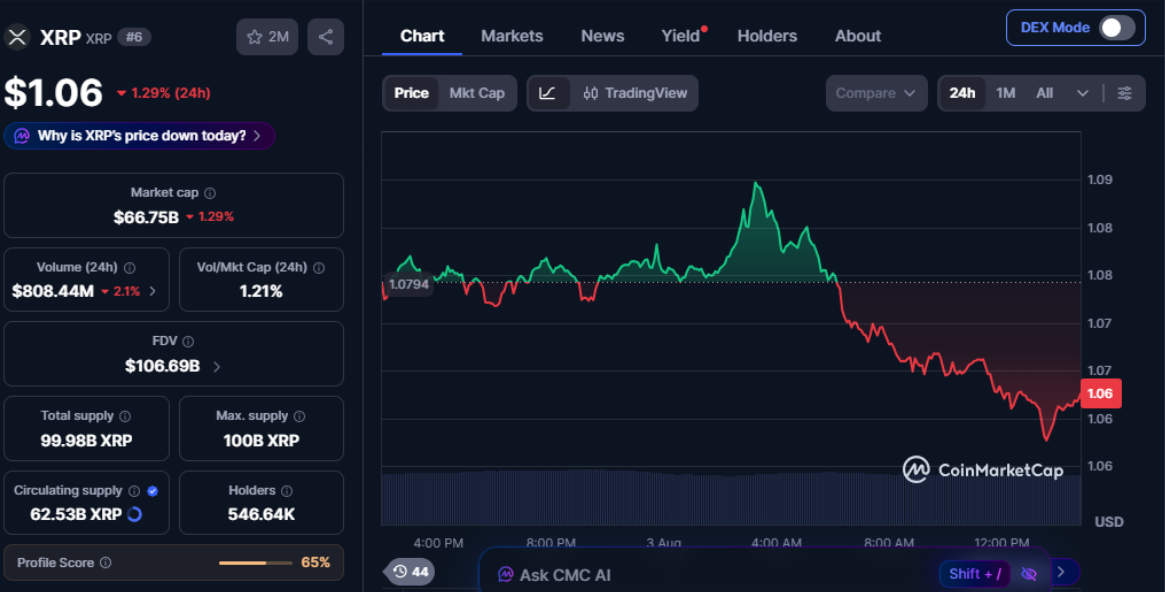This screenshot has height=592, width=1165.
Task: Expand Volume (24h) details chevron
Action: [153, 291]
